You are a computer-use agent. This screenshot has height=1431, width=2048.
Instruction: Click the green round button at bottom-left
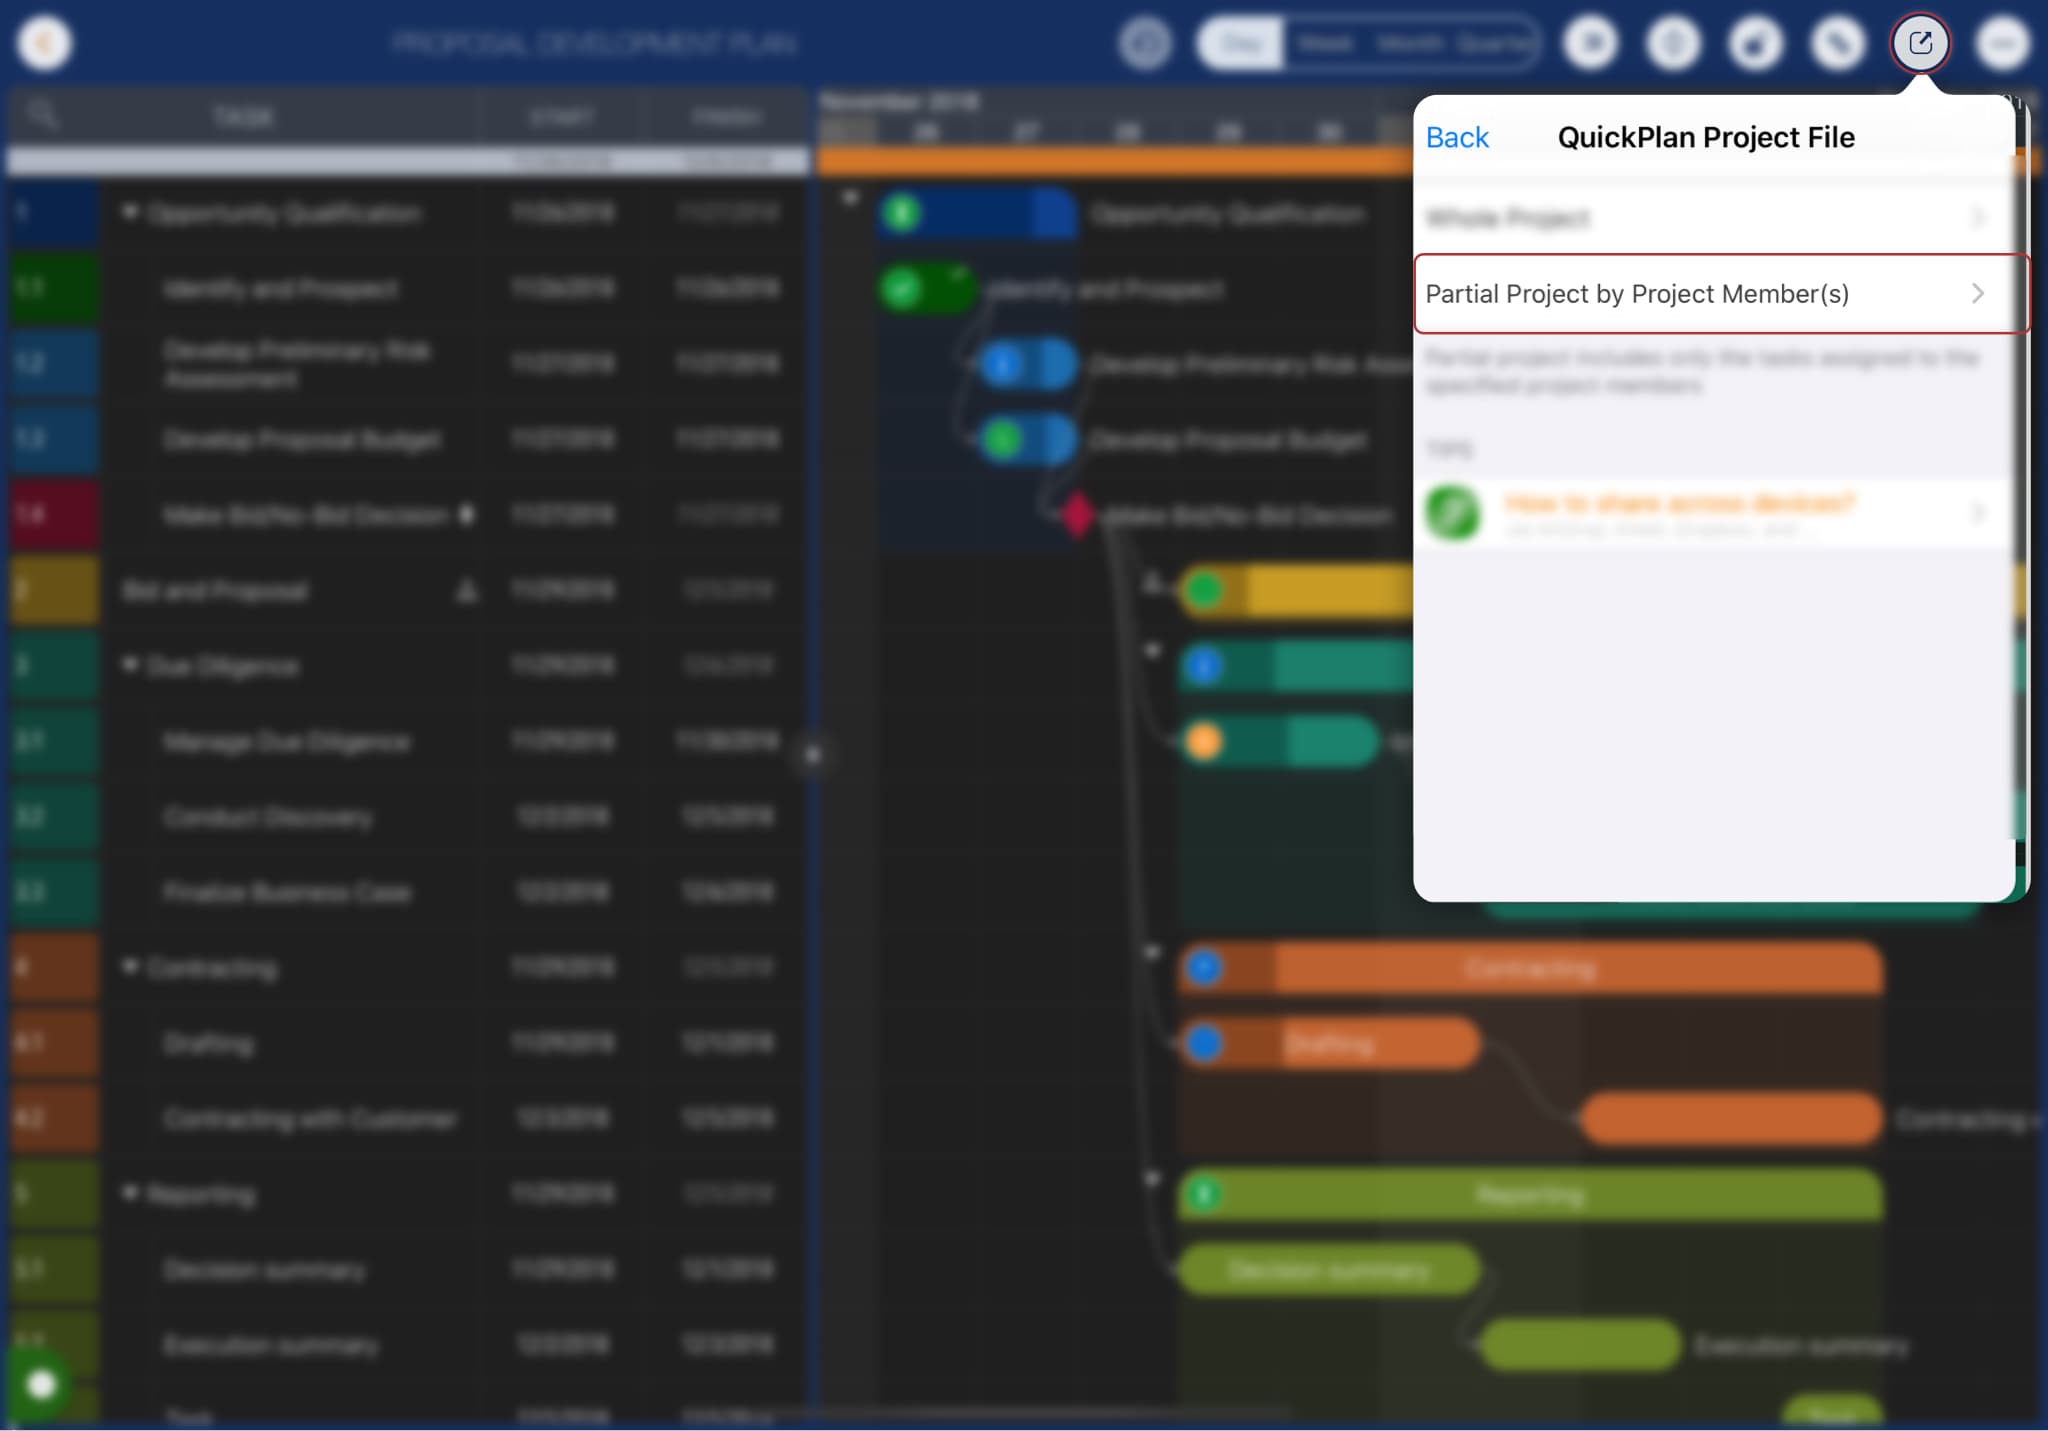pyautogui.click(x=41, y=1384)
